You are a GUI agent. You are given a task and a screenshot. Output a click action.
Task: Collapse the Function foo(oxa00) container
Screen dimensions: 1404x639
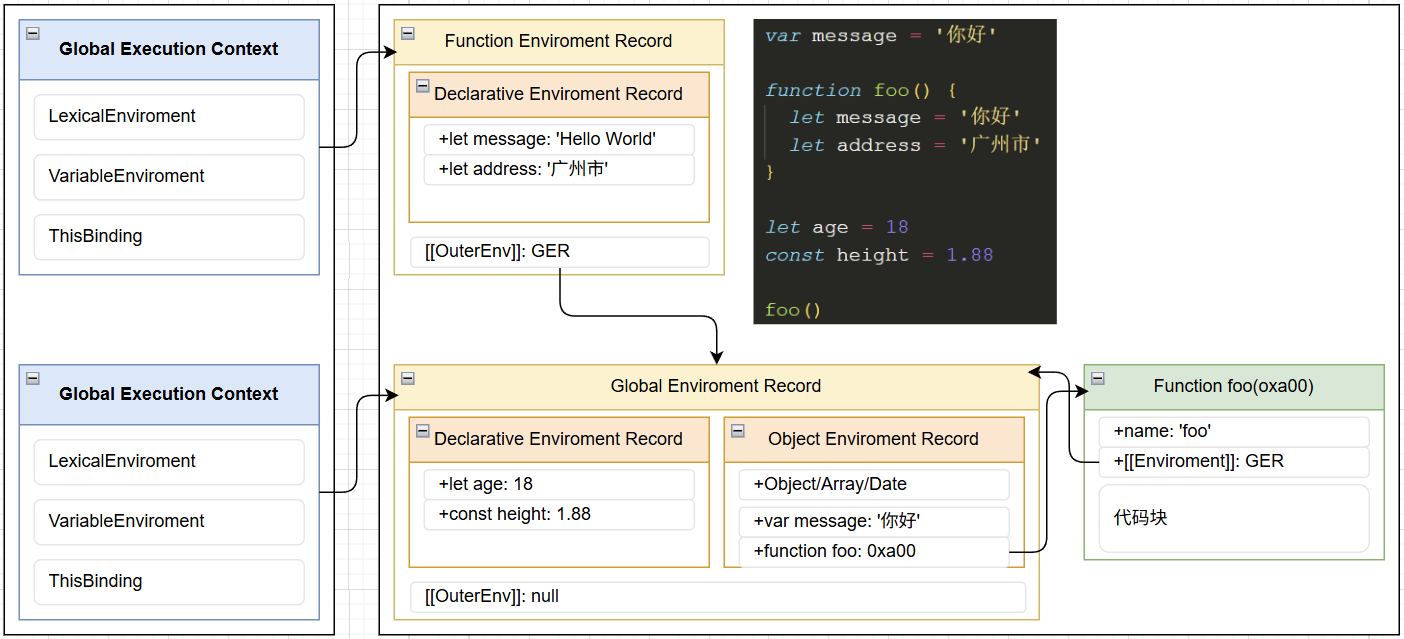click(1097, 378)
